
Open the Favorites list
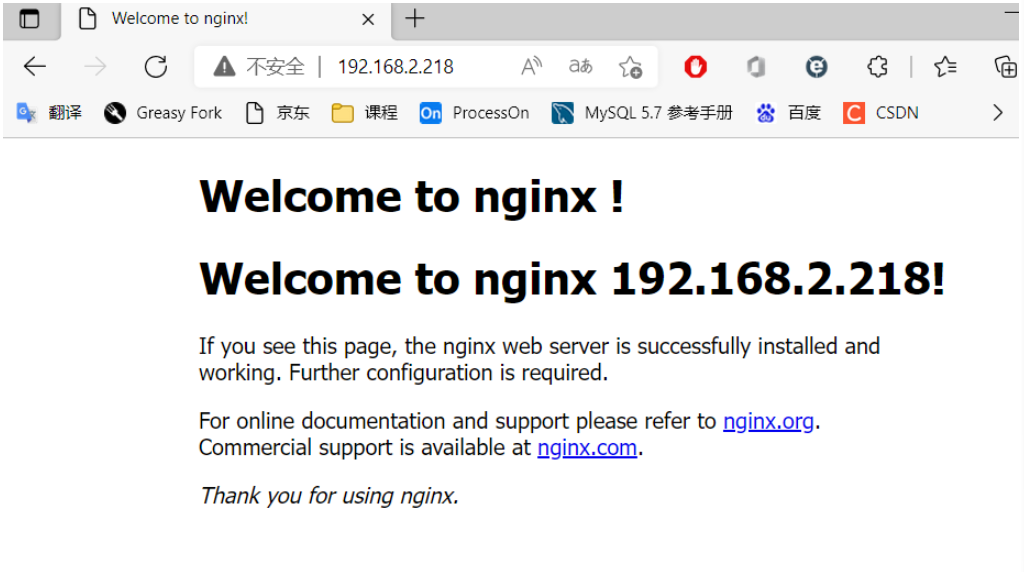[x=945, y=66]
